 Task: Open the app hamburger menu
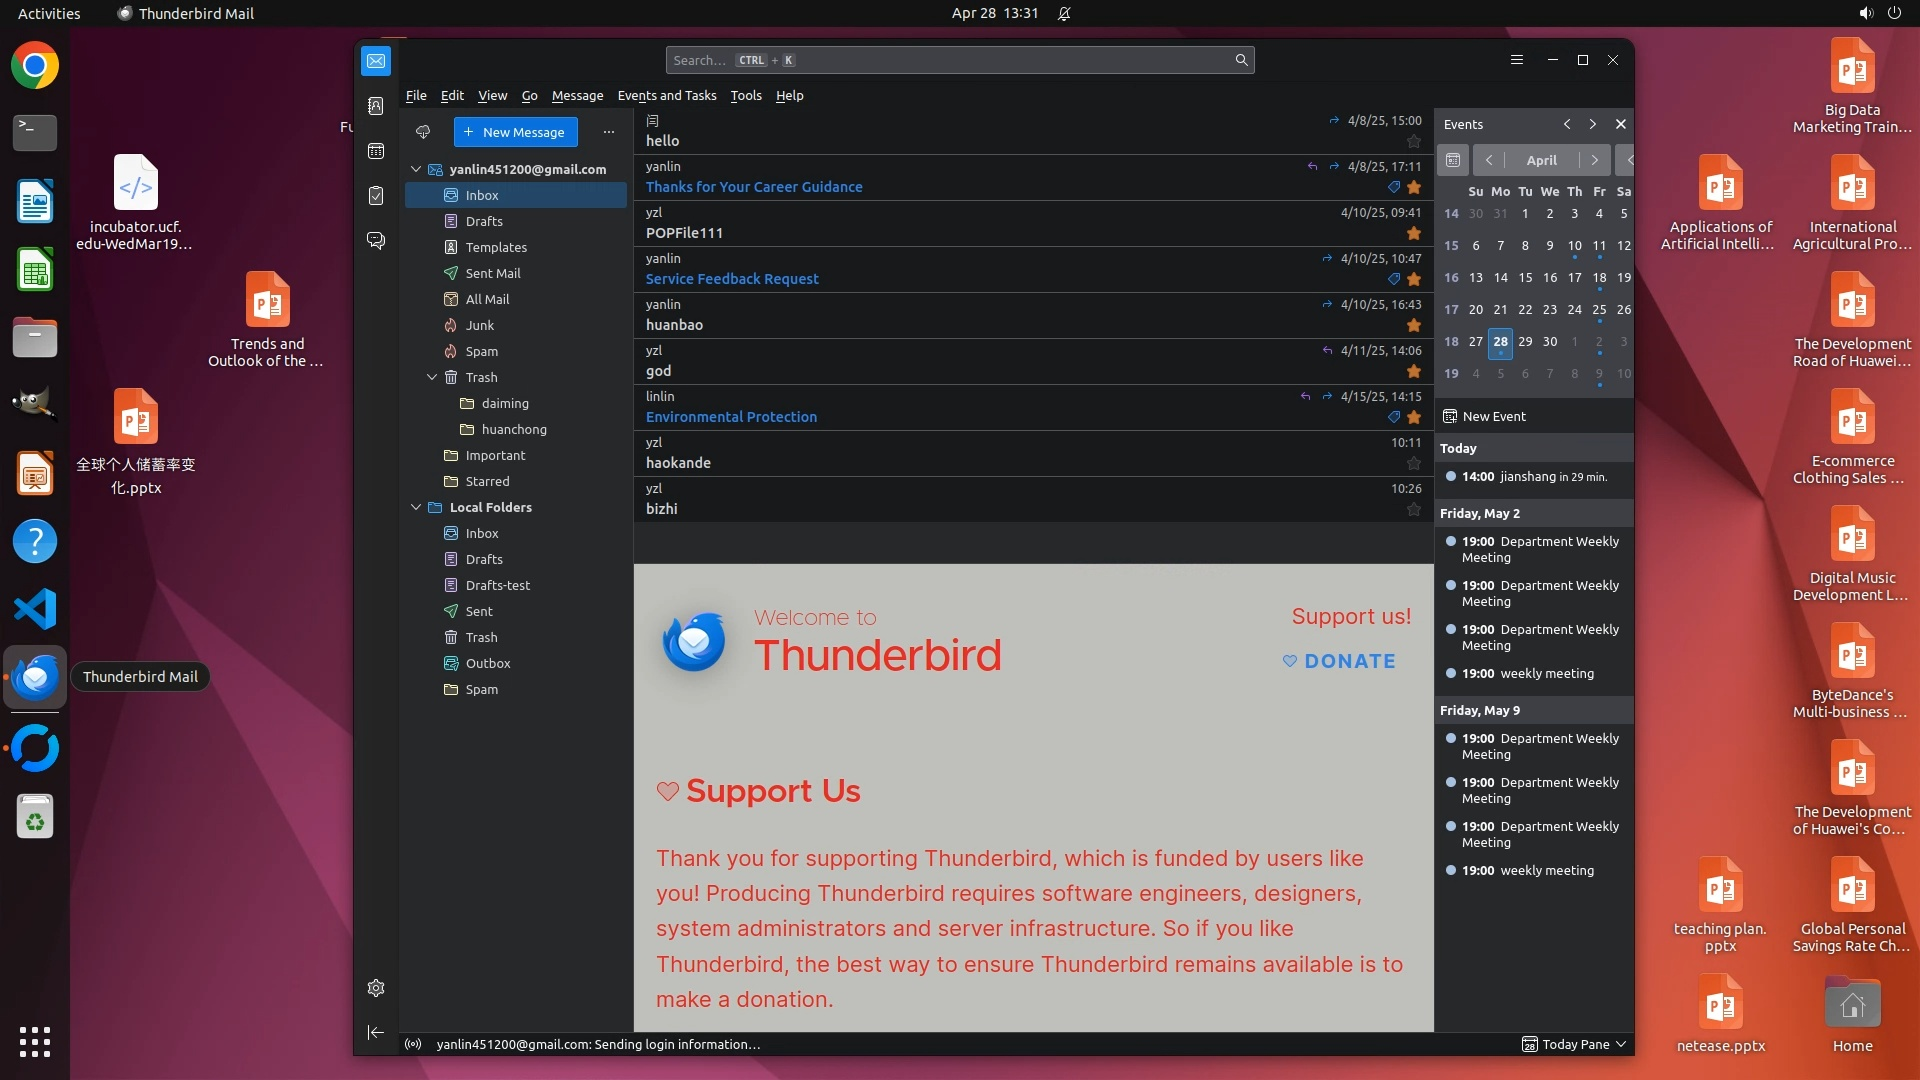[1517, 60]
